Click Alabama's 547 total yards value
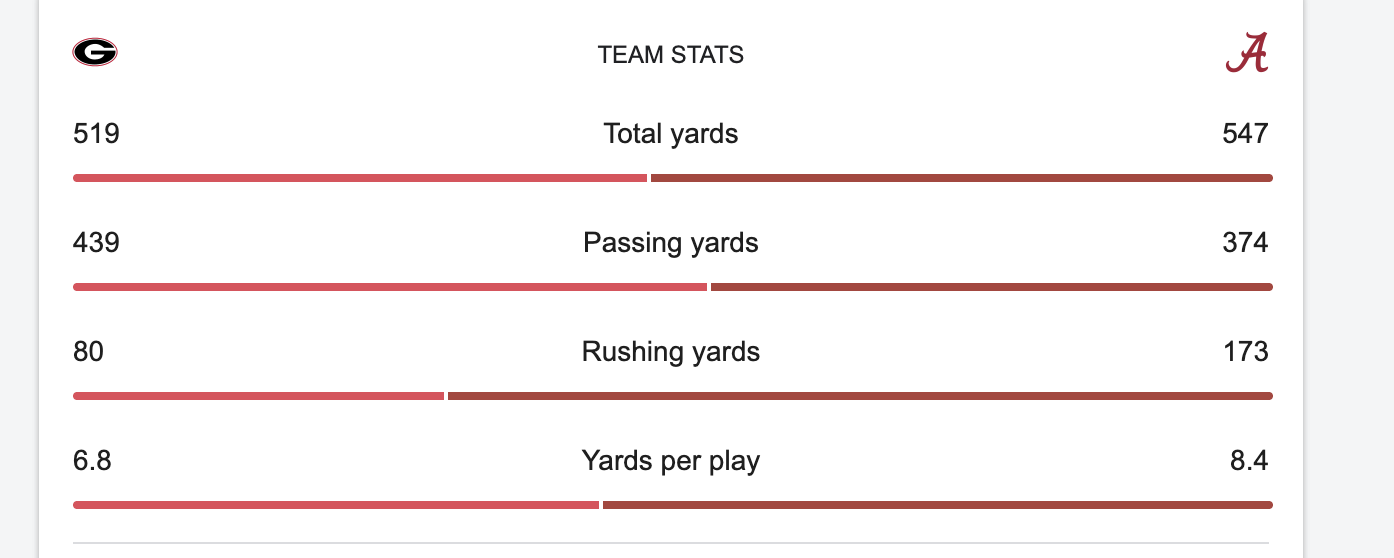 pos(1245,134)
